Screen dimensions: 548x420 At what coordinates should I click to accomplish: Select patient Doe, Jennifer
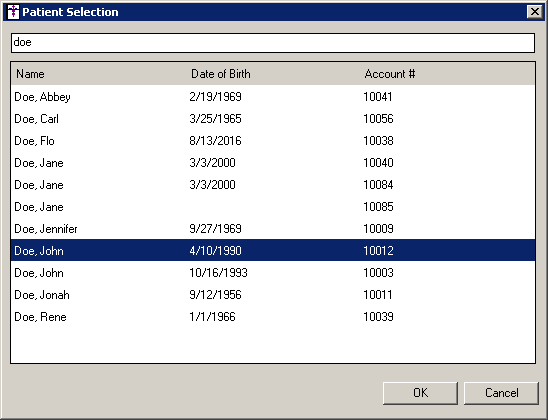point(273,229)
